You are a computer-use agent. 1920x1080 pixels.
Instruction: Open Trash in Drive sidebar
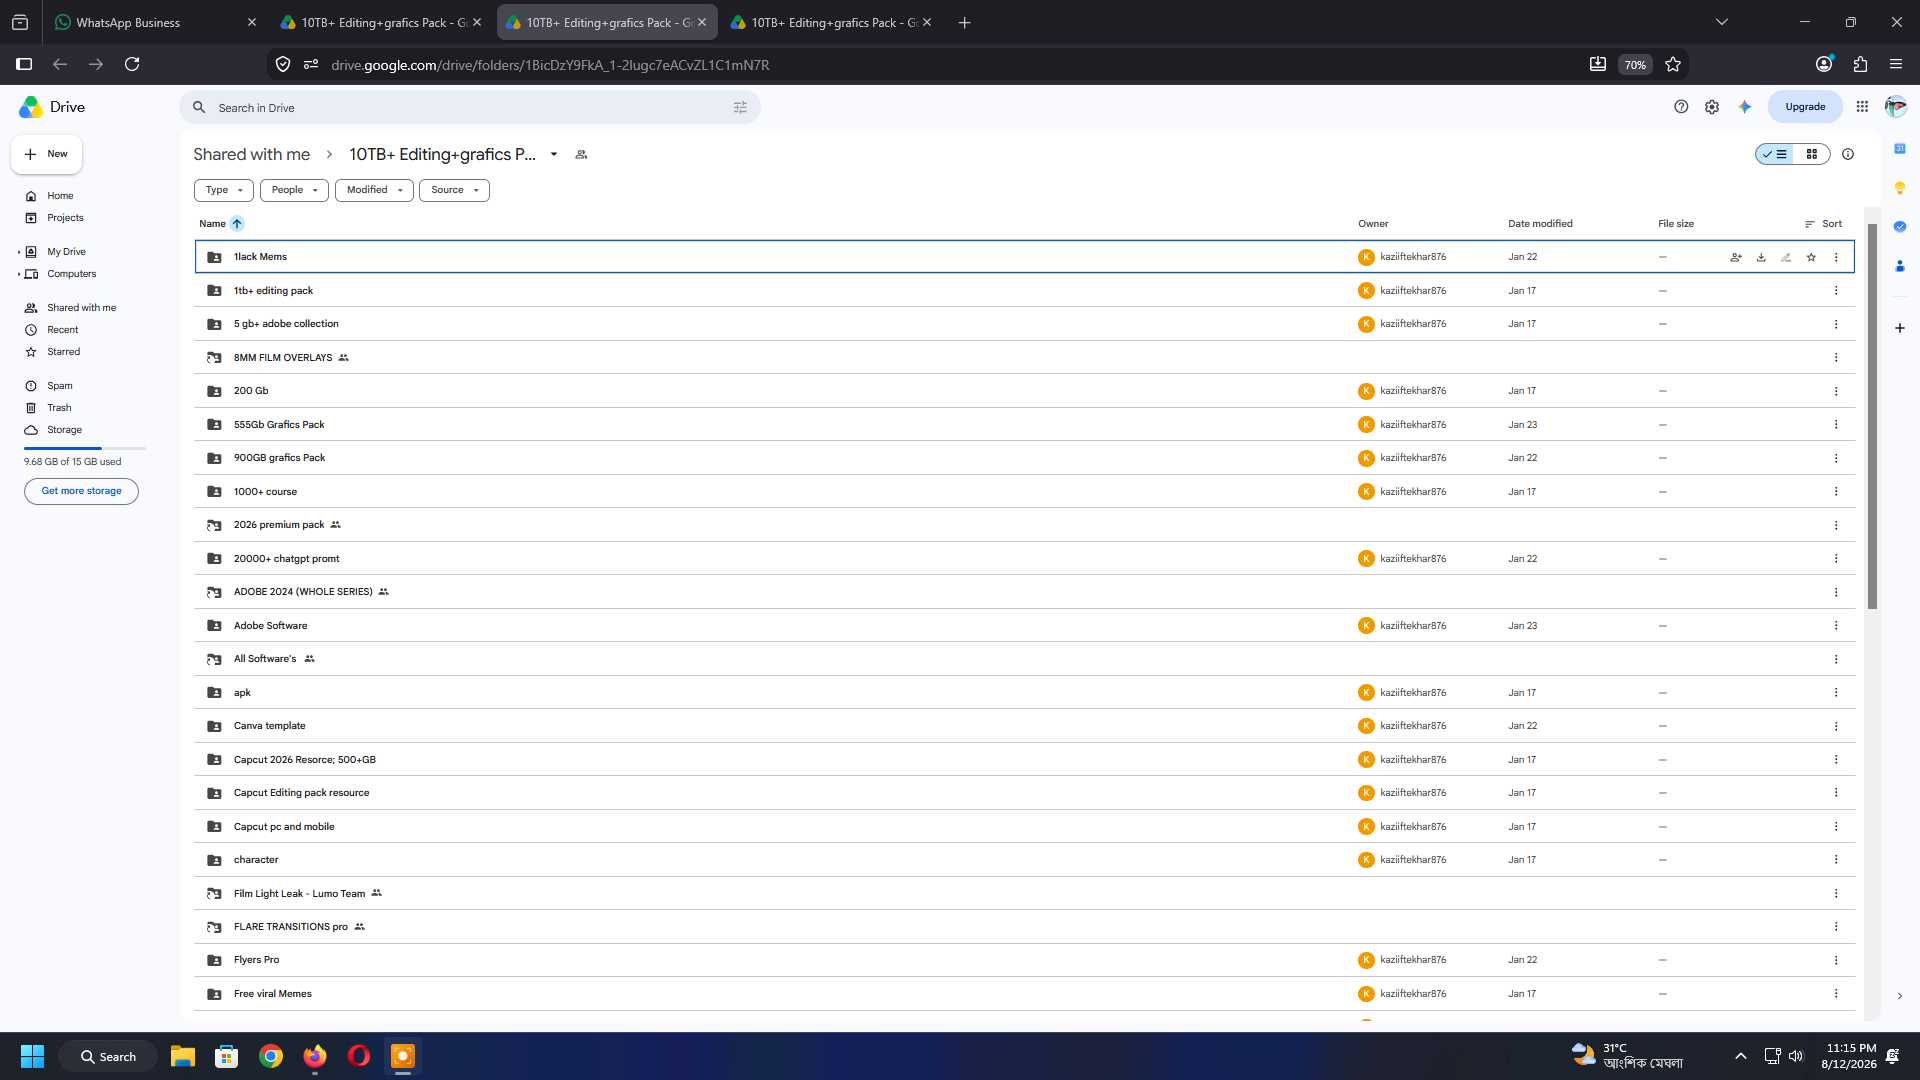coord(59,408)
